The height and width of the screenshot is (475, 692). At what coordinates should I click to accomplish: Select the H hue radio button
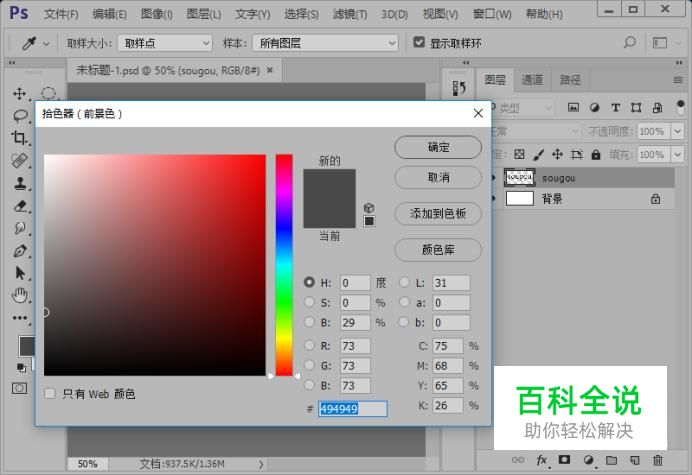[309, 282]
